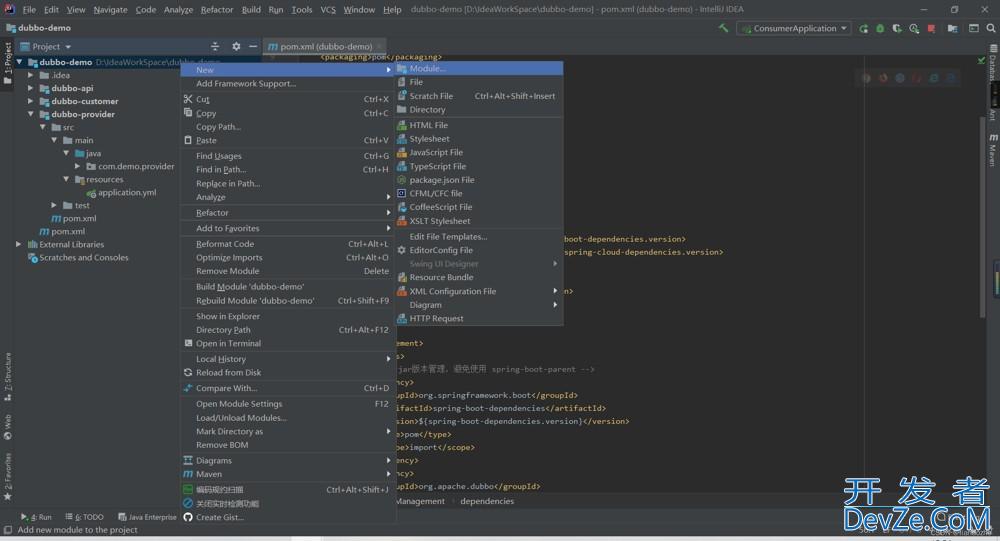Image resolution: width=1000 pixels, height=541 pixels.
Task: Click Optimize Imports in the context menu
Action: coord(288,258)
